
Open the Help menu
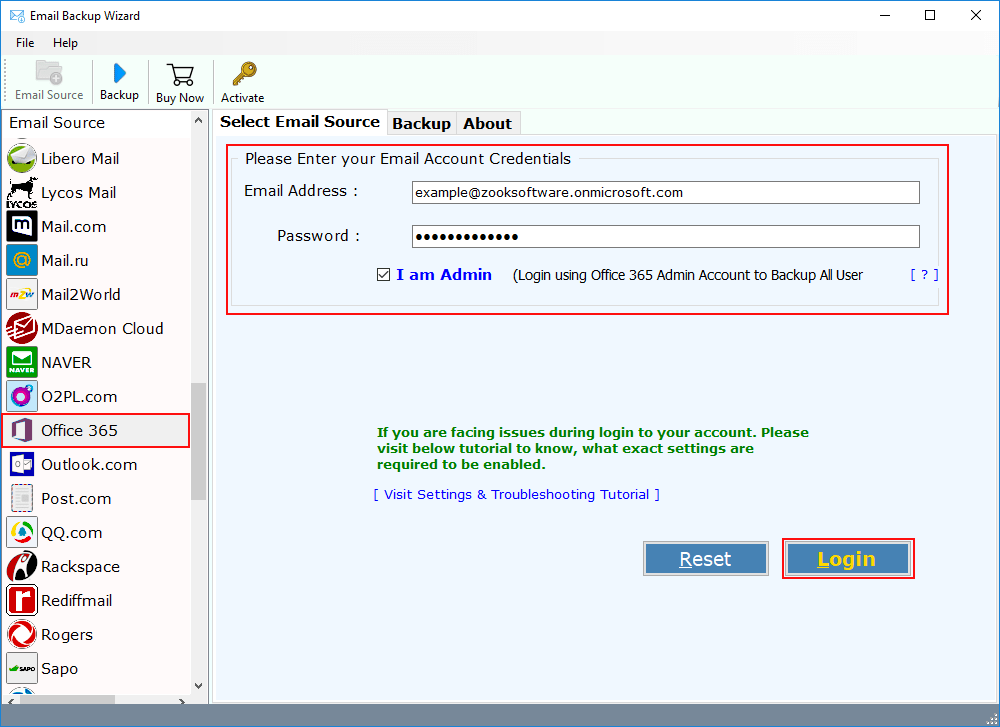(x=65, y=43)
